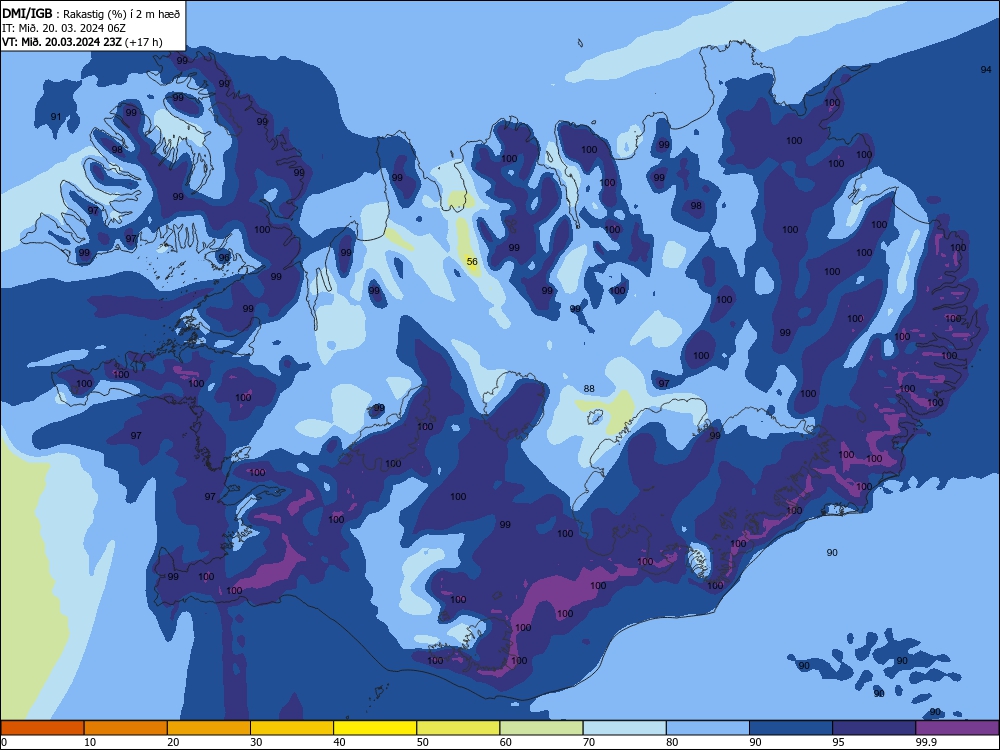Click the legend tick label '40'
Screen dimensions: 1000x750
[340, 742]
